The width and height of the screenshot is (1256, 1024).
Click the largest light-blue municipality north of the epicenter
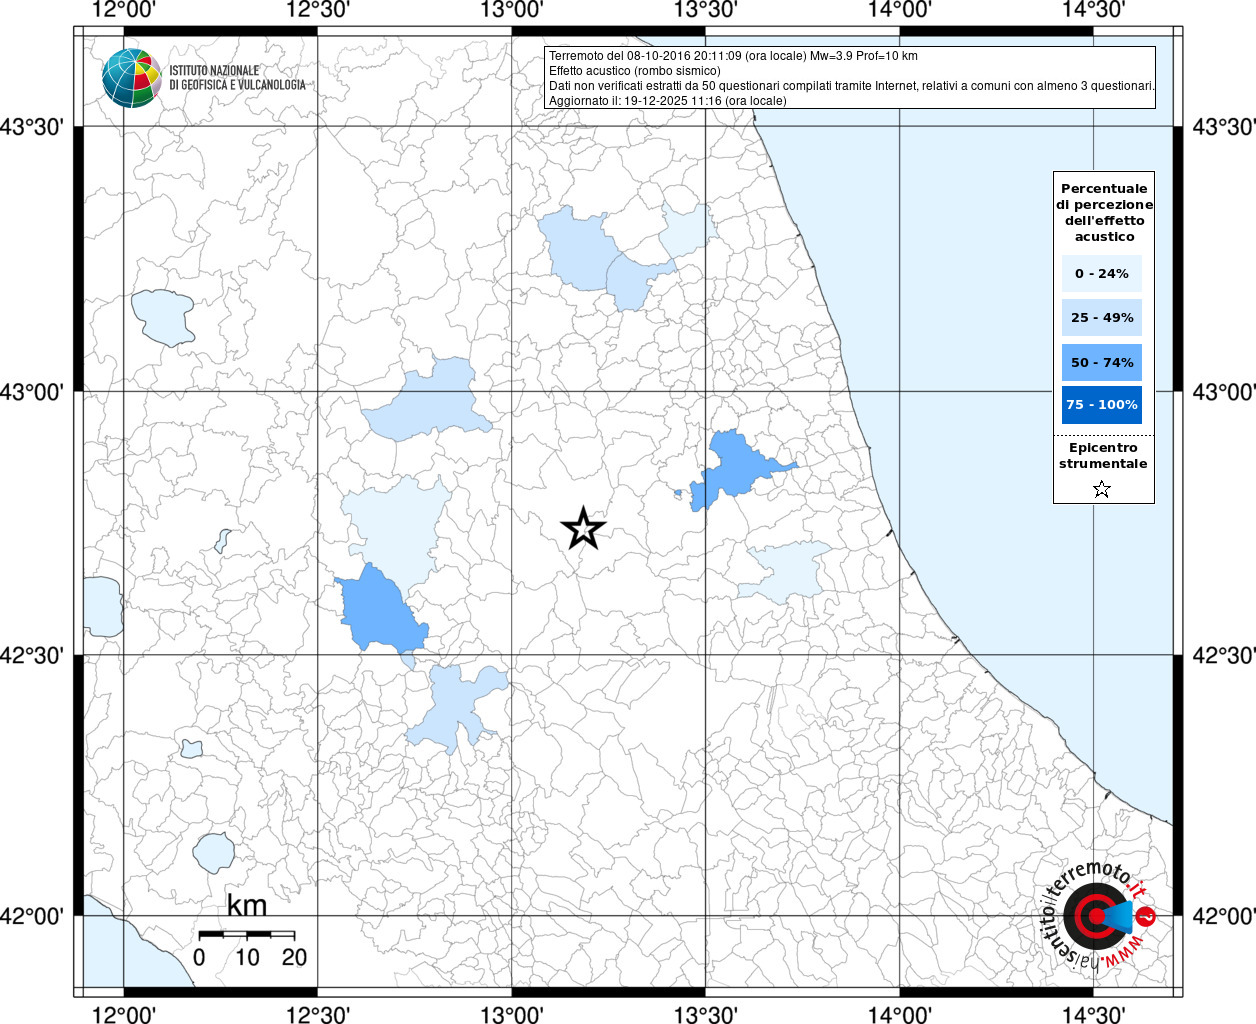(577, 248)
